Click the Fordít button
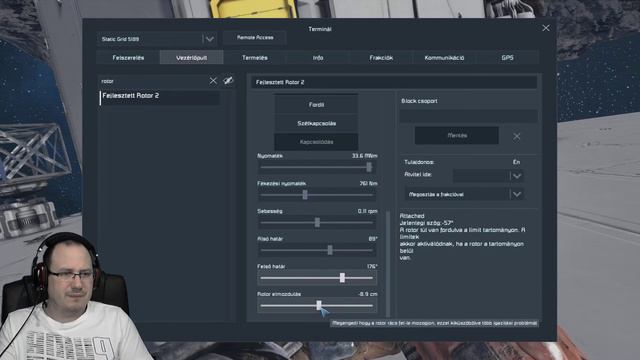Screen dimensions: 640x360 pos(316,104)
